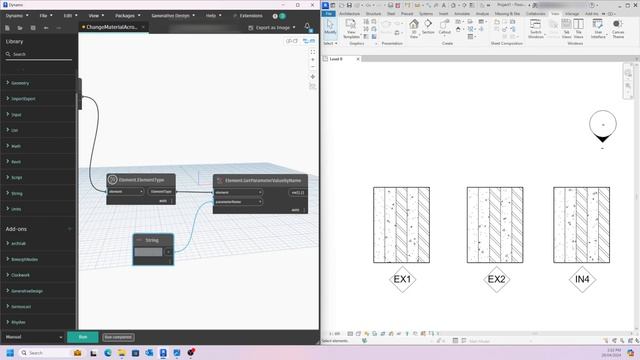Click the Windows Start button
Image resolution: width=640 pixels, height=360 pixels.
10,353
